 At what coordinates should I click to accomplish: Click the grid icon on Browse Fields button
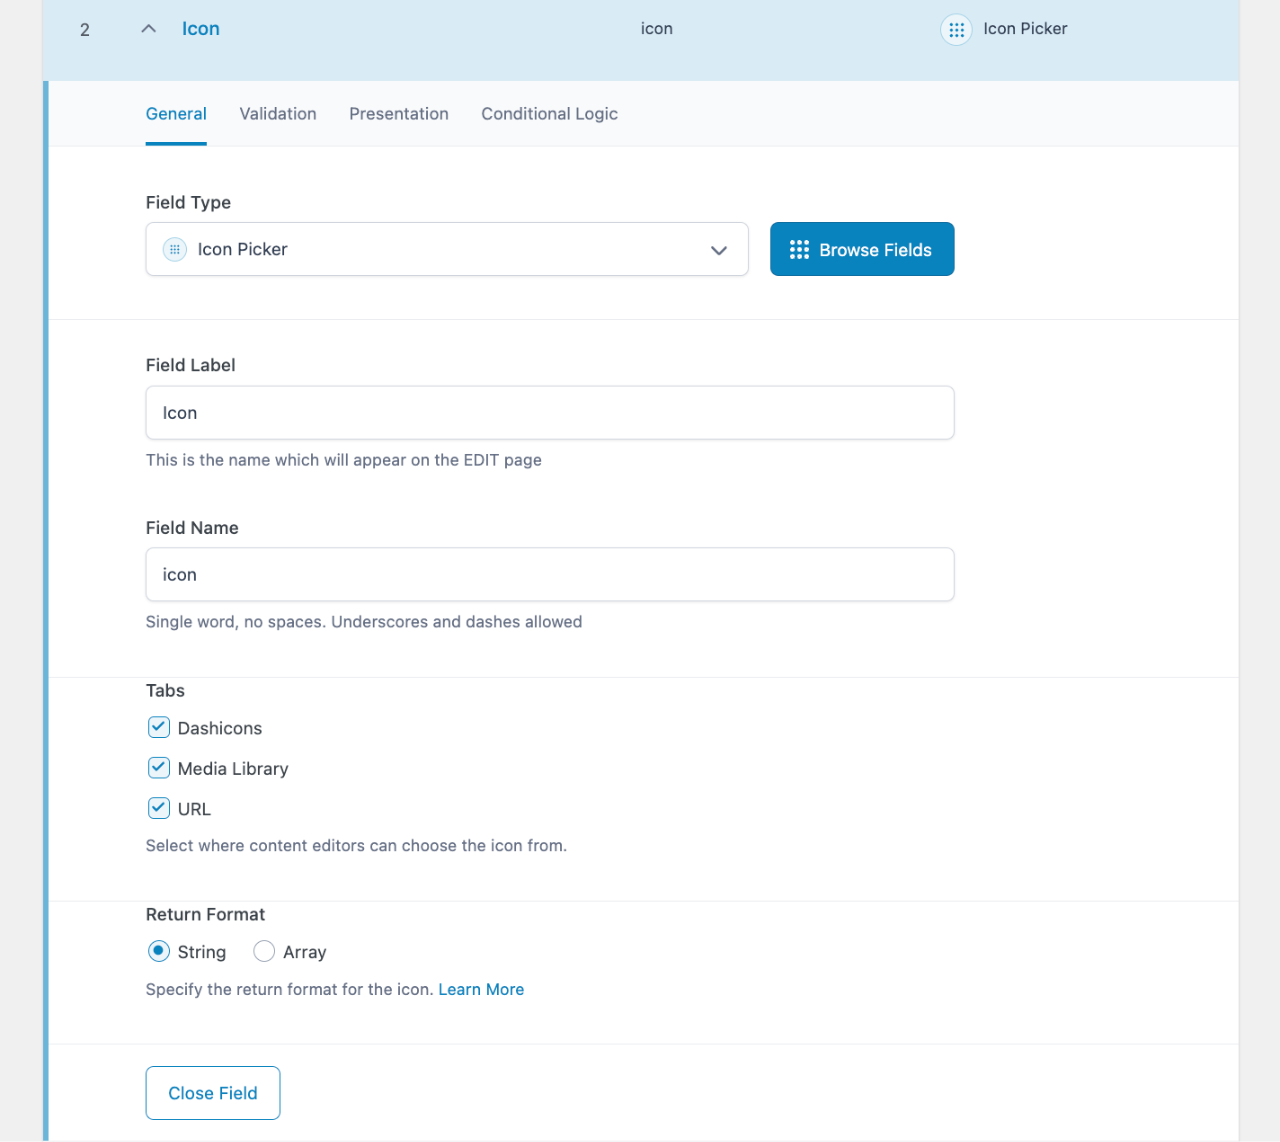point(799,250)
